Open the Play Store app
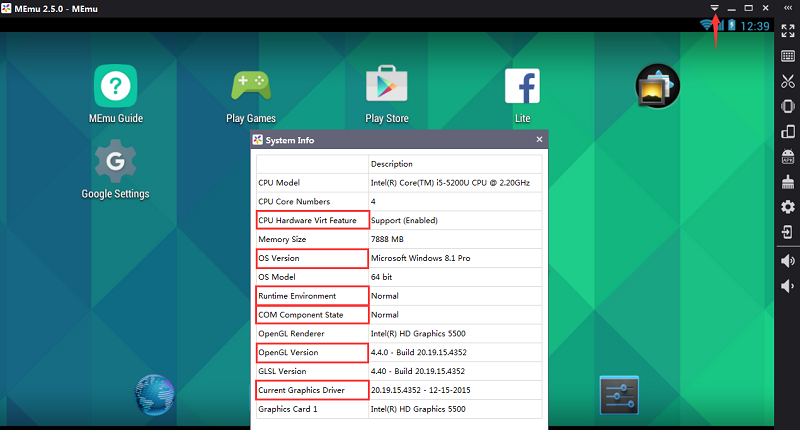This screenshot has width=800, height=430. (387, 88)
